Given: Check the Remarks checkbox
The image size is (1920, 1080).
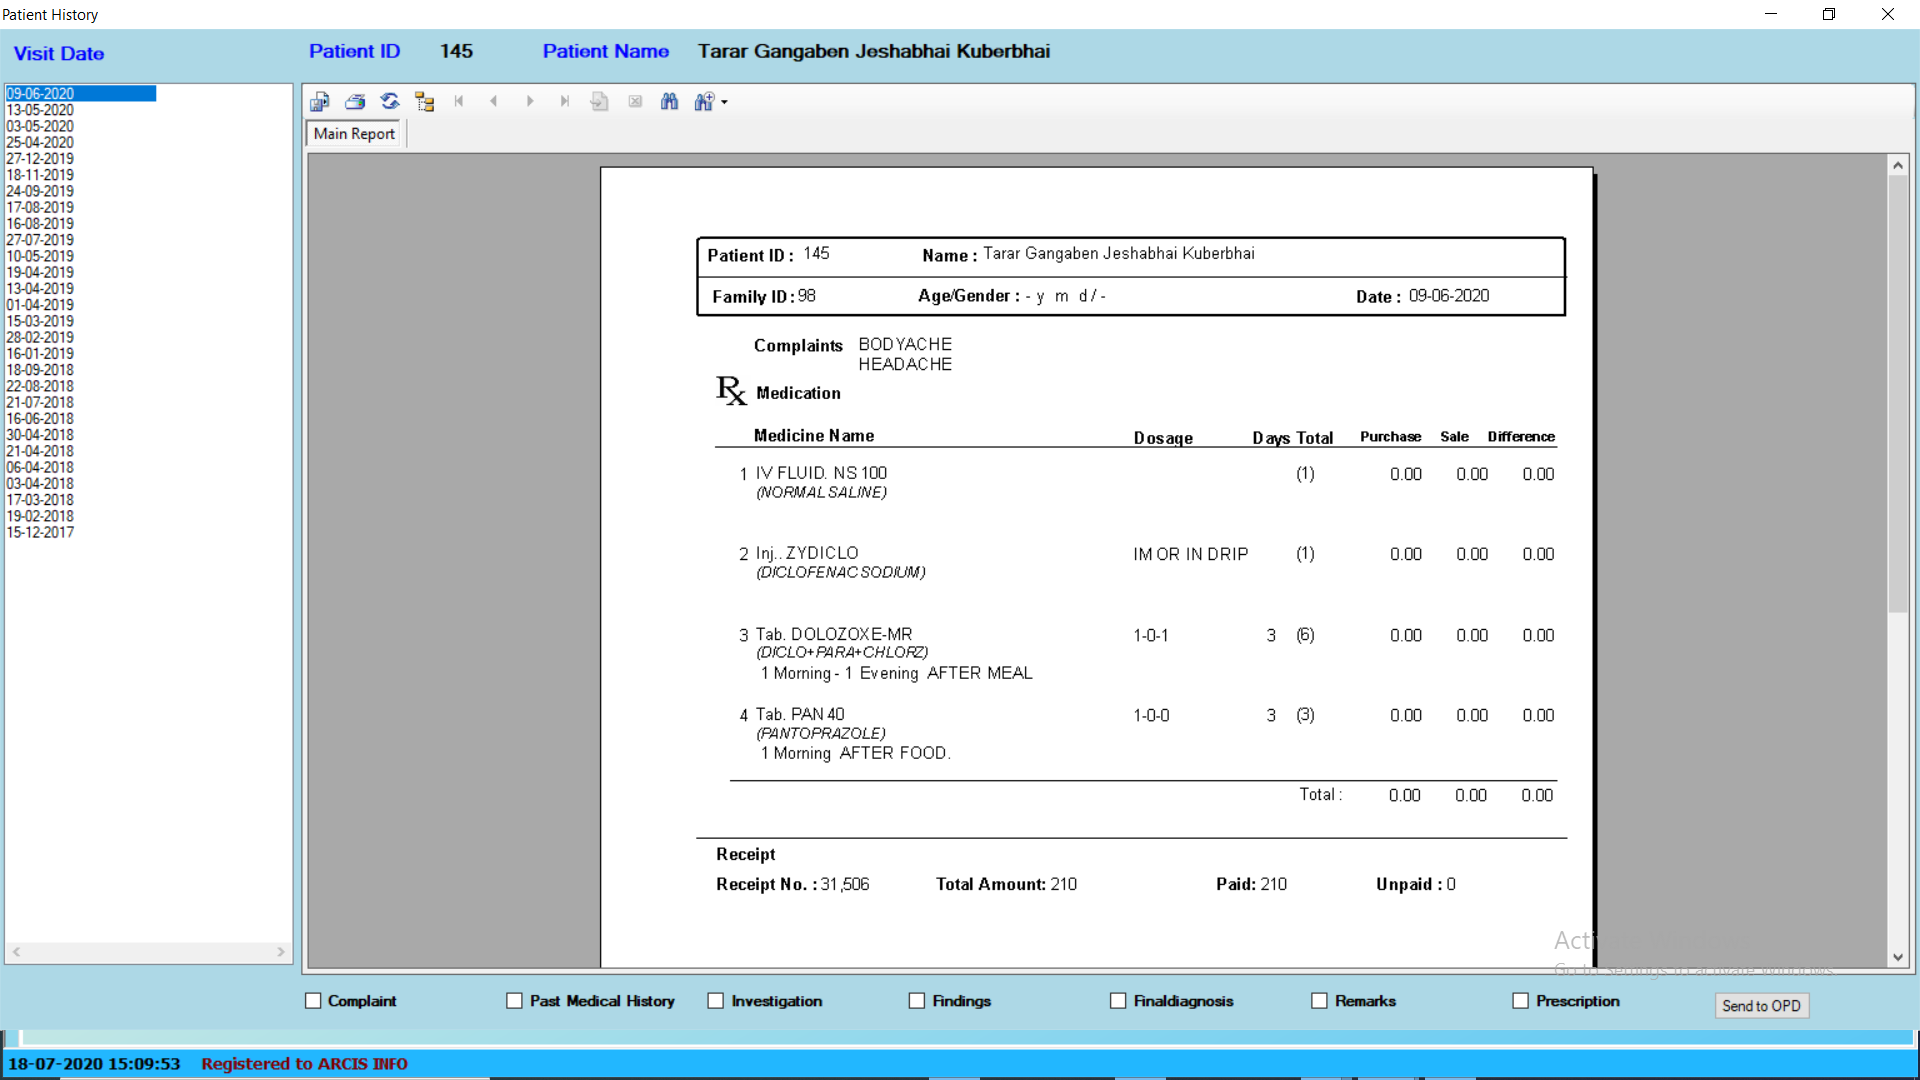Looking at the screenshot, I should 1320,1001.
